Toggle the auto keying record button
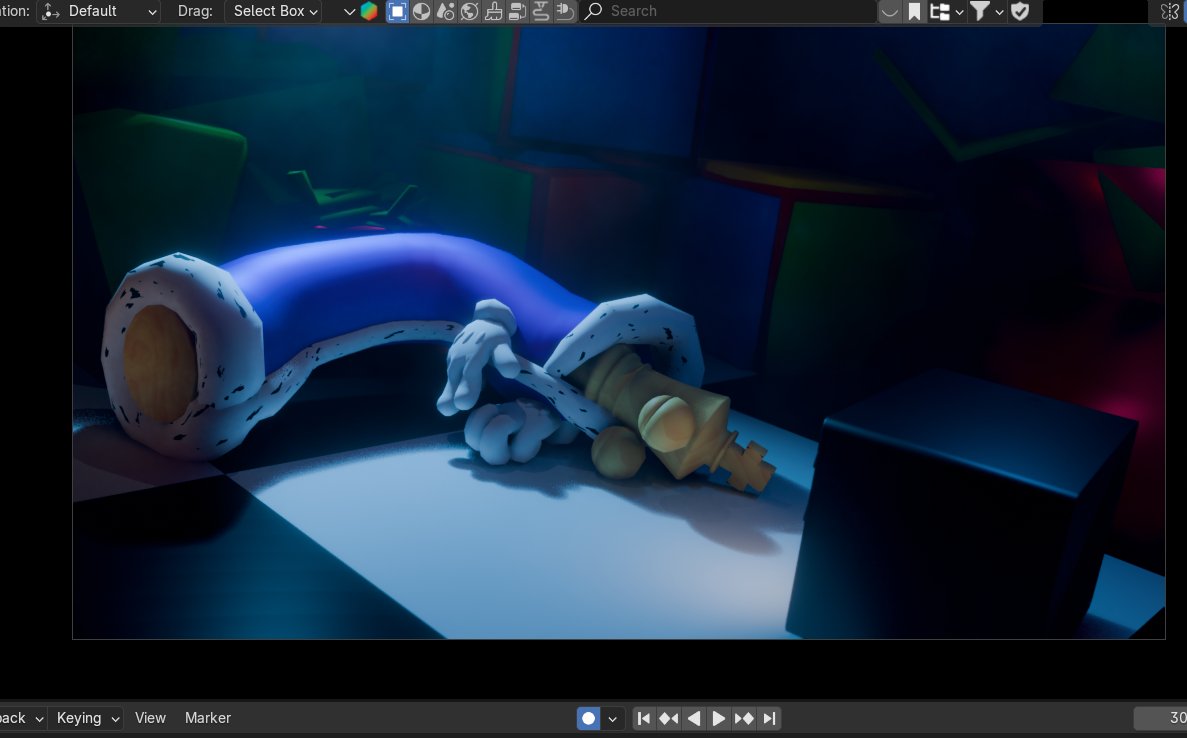Image resolution: width=1187 pixels, height=738 pixels. (x=588, y=718)
